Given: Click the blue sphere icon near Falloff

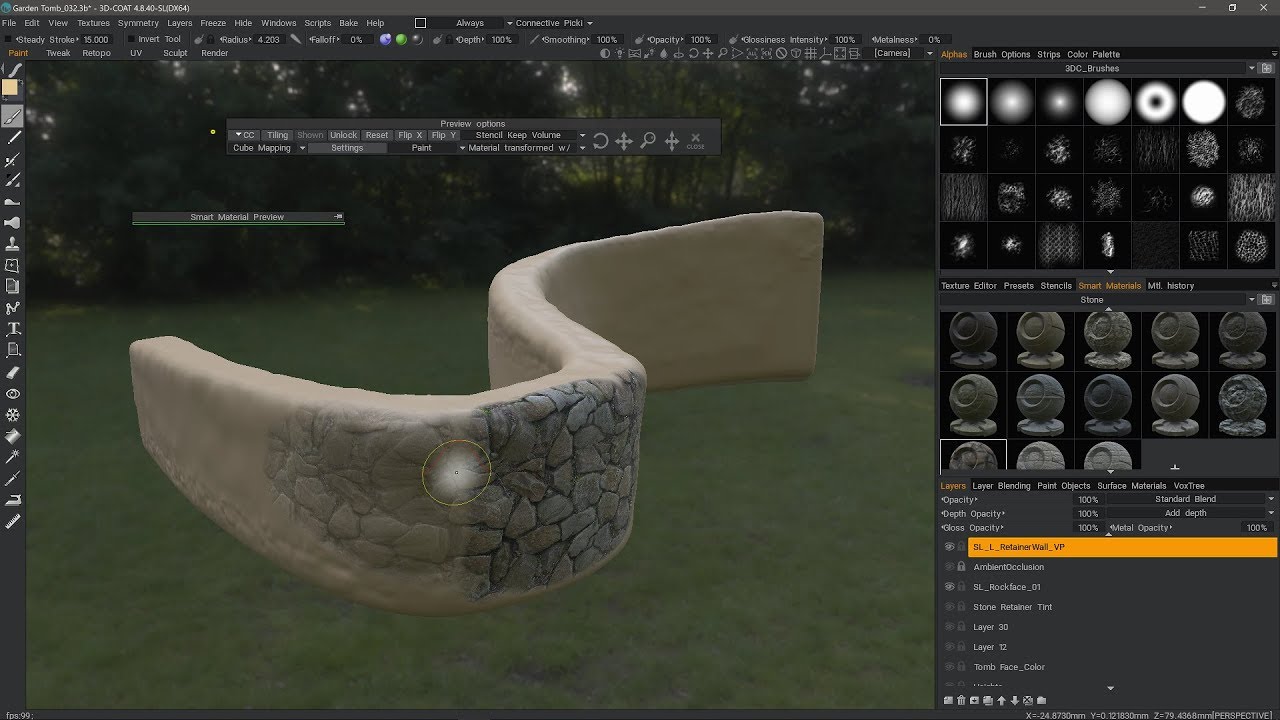Looking at the screenshot, I should (x=385, y=40).
